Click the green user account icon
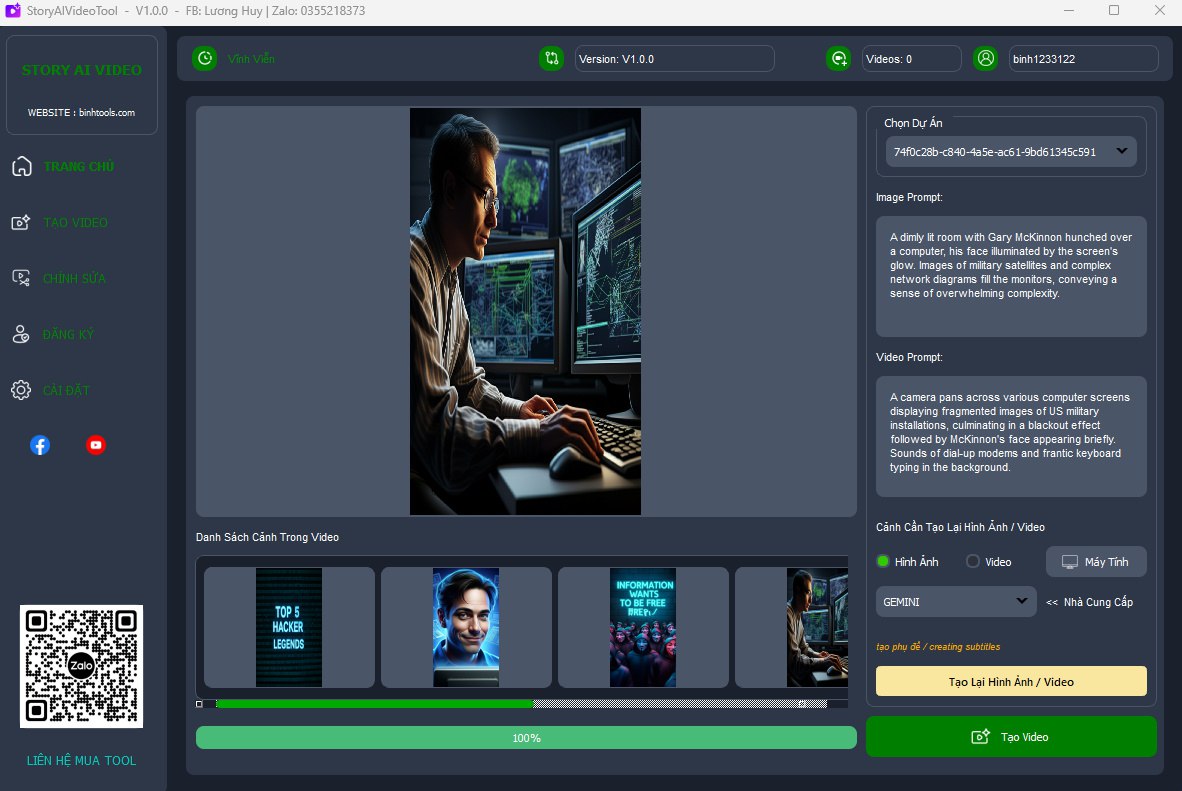 coord(985,59)
